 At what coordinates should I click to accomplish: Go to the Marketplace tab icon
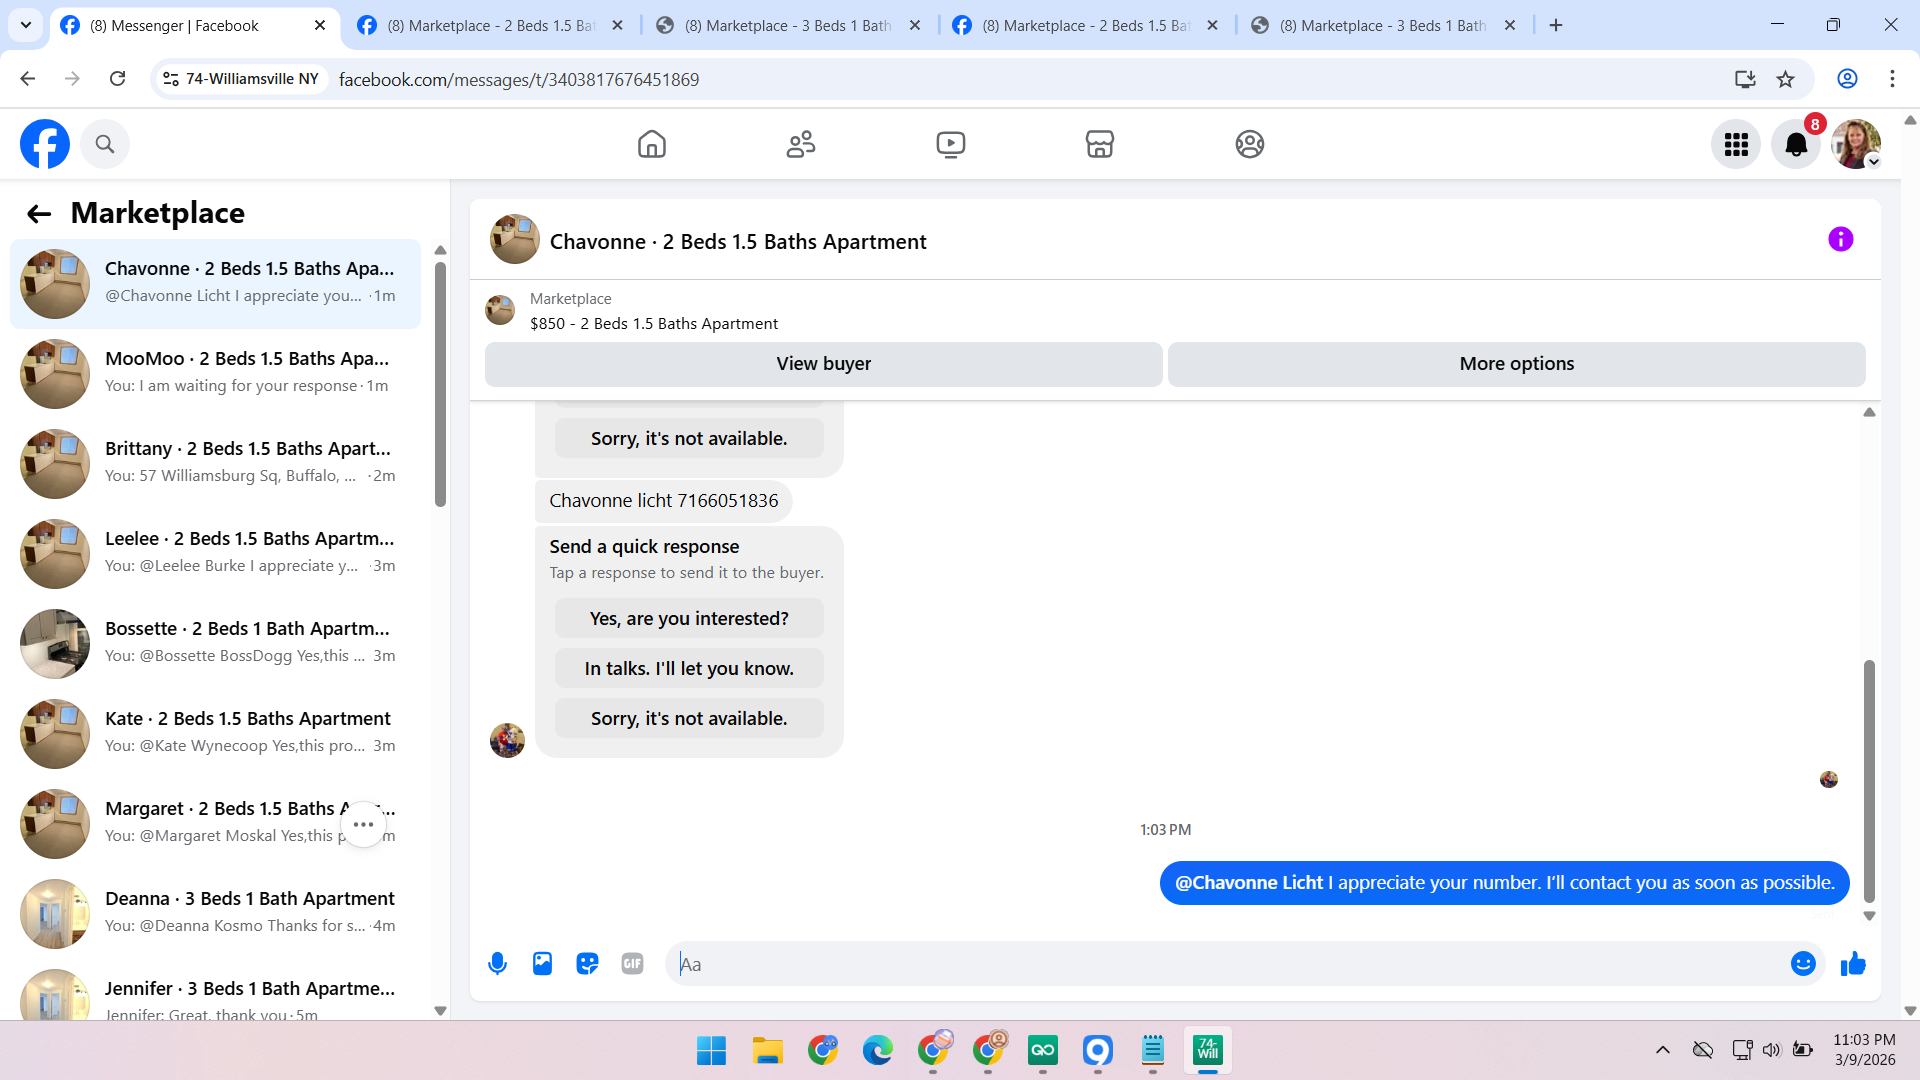1099,145
